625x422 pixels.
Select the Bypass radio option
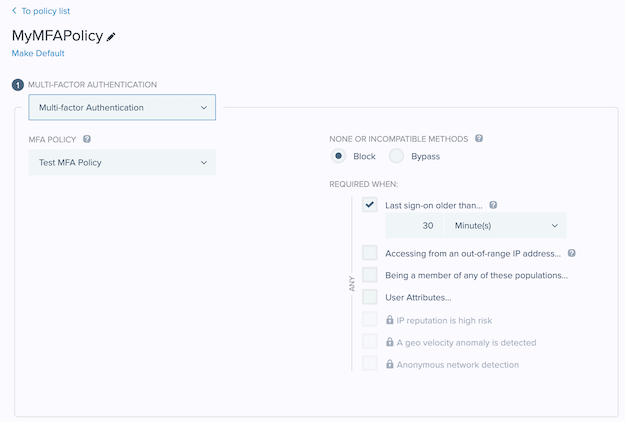click(x=396, y=156)
